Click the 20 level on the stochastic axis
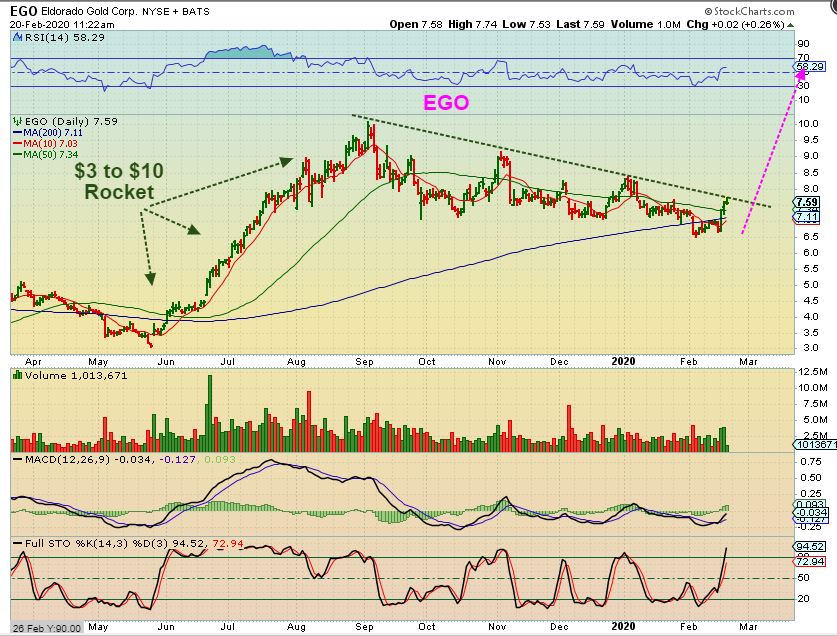 [x=803, y=599]
